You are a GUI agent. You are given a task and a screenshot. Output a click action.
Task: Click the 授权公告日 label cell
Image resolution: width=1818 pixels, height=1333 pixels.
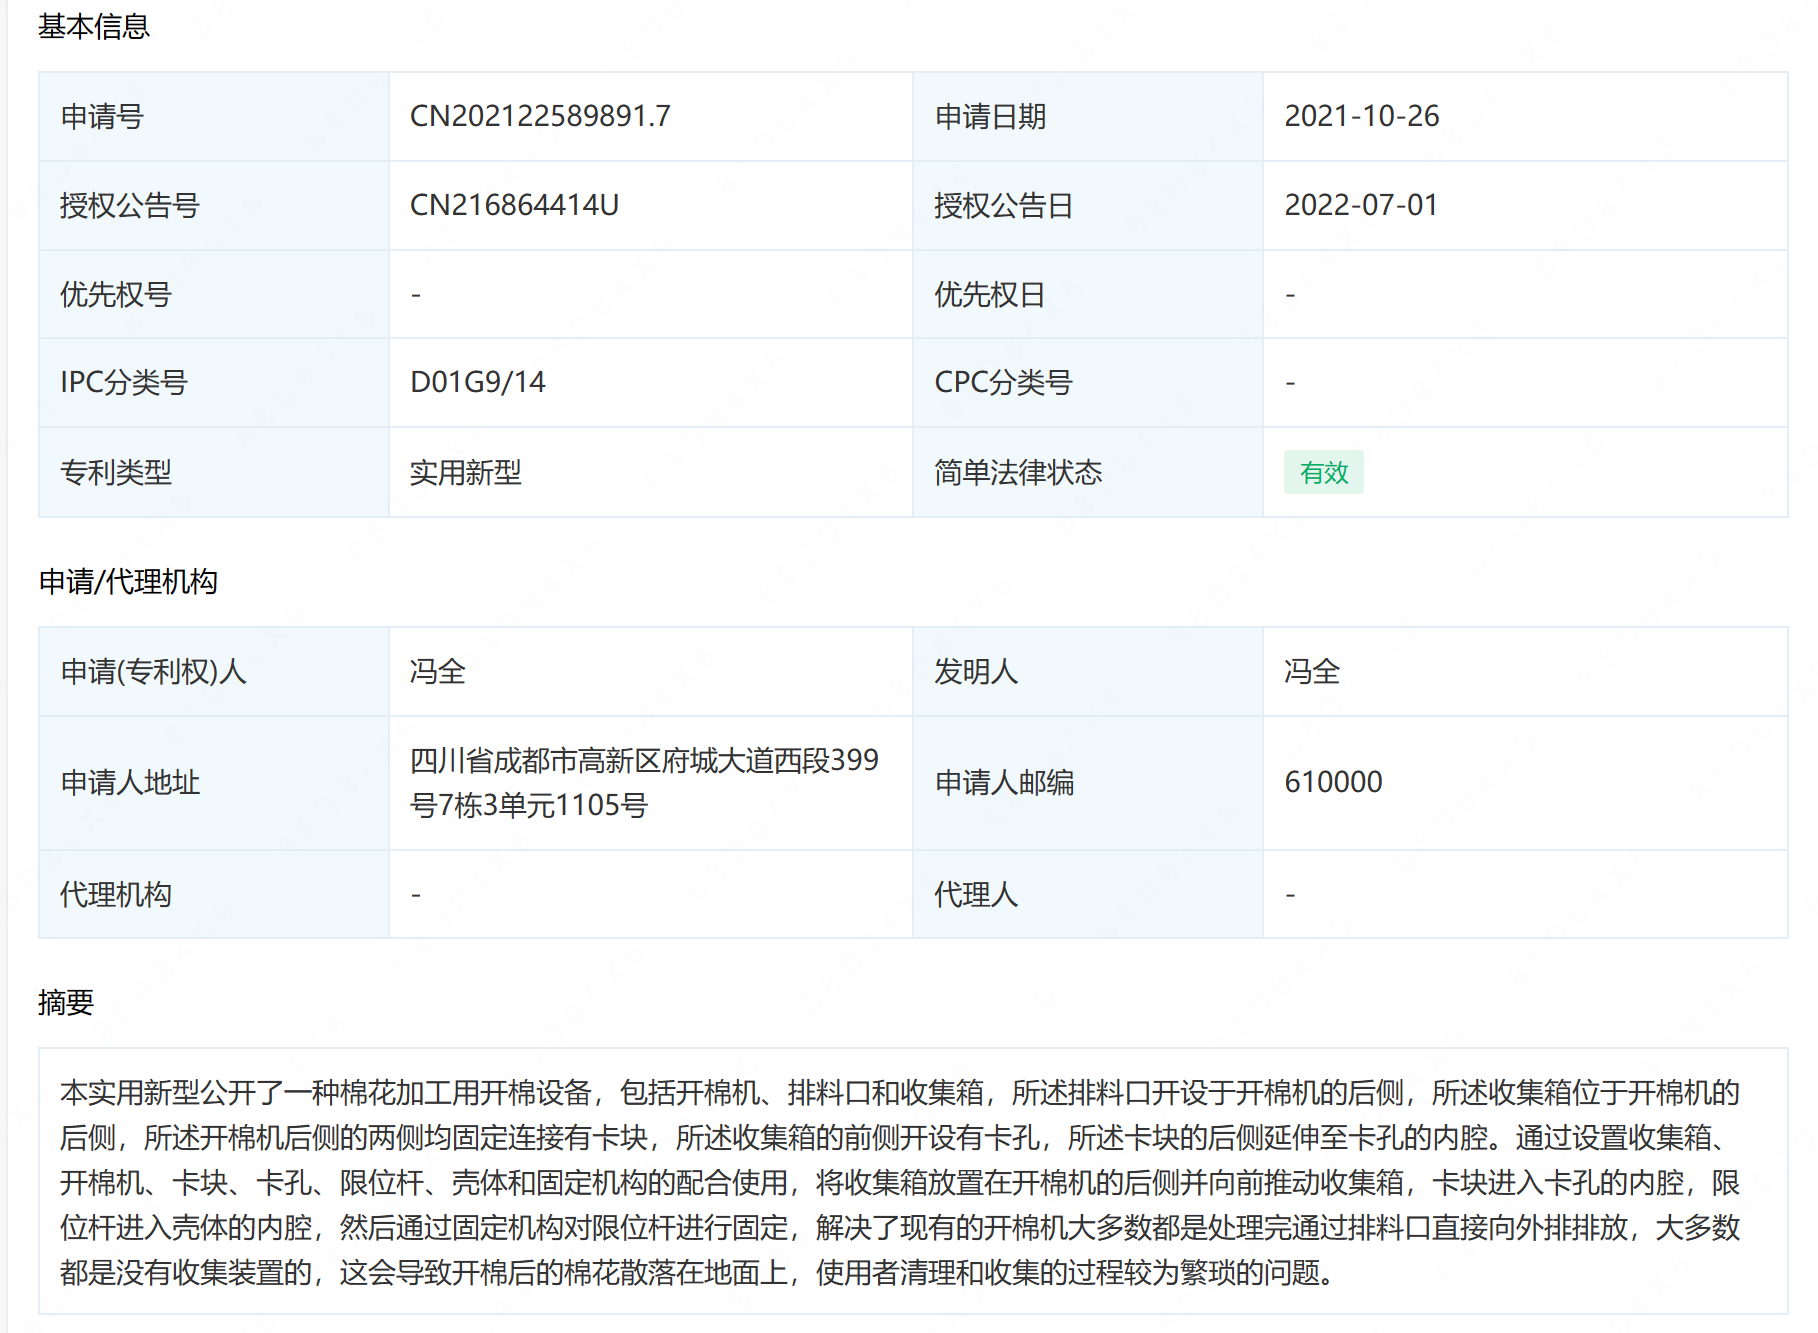pos(1088,205)
